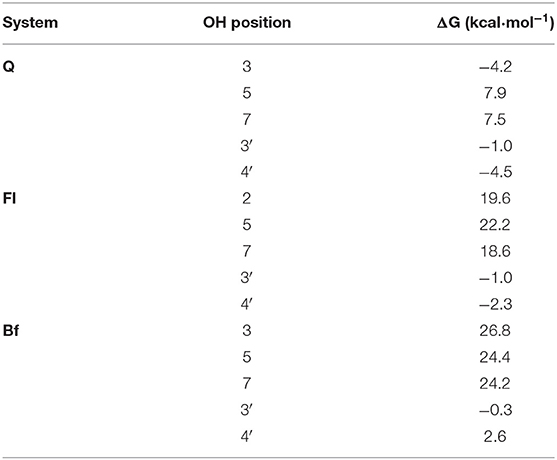Click OH position 2 in Fl row

tap(247, 199)
